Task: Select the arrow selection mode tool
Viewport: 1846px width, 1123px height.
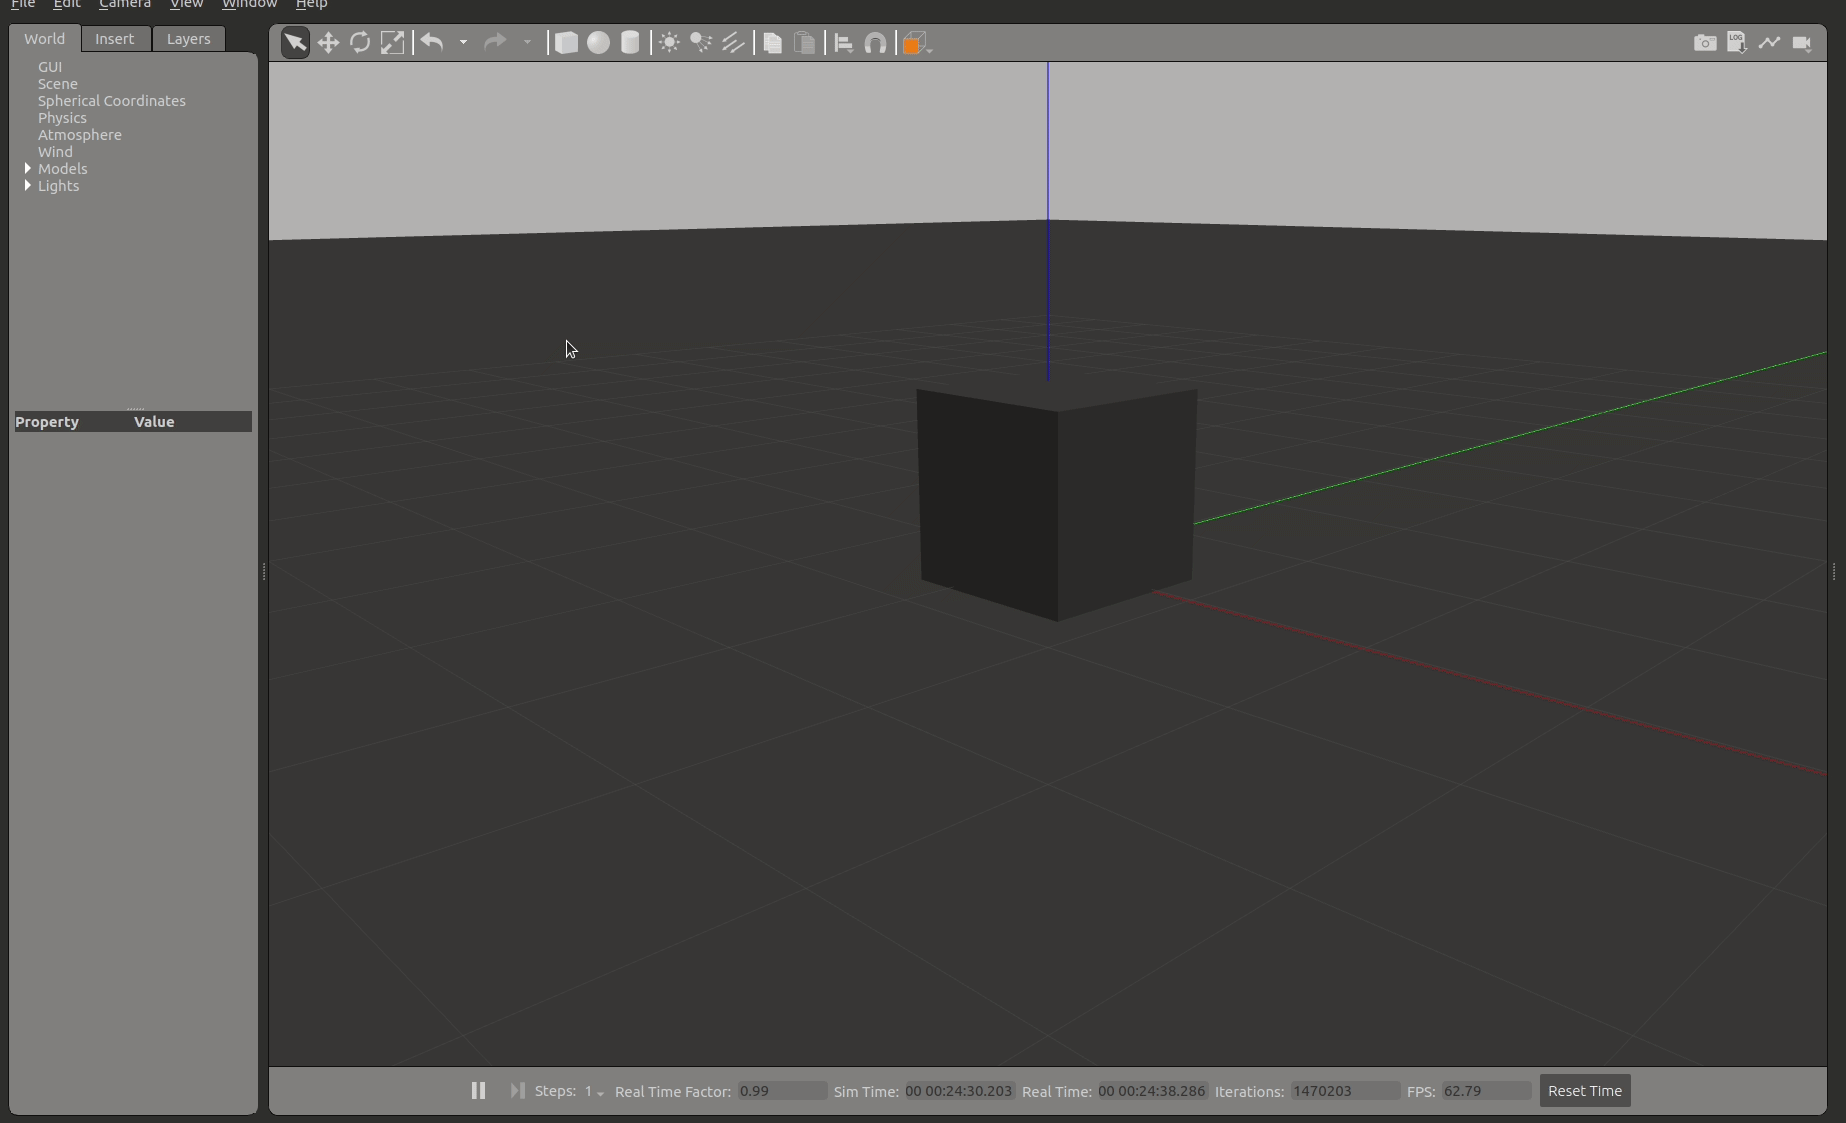Action: coord(295,42)
